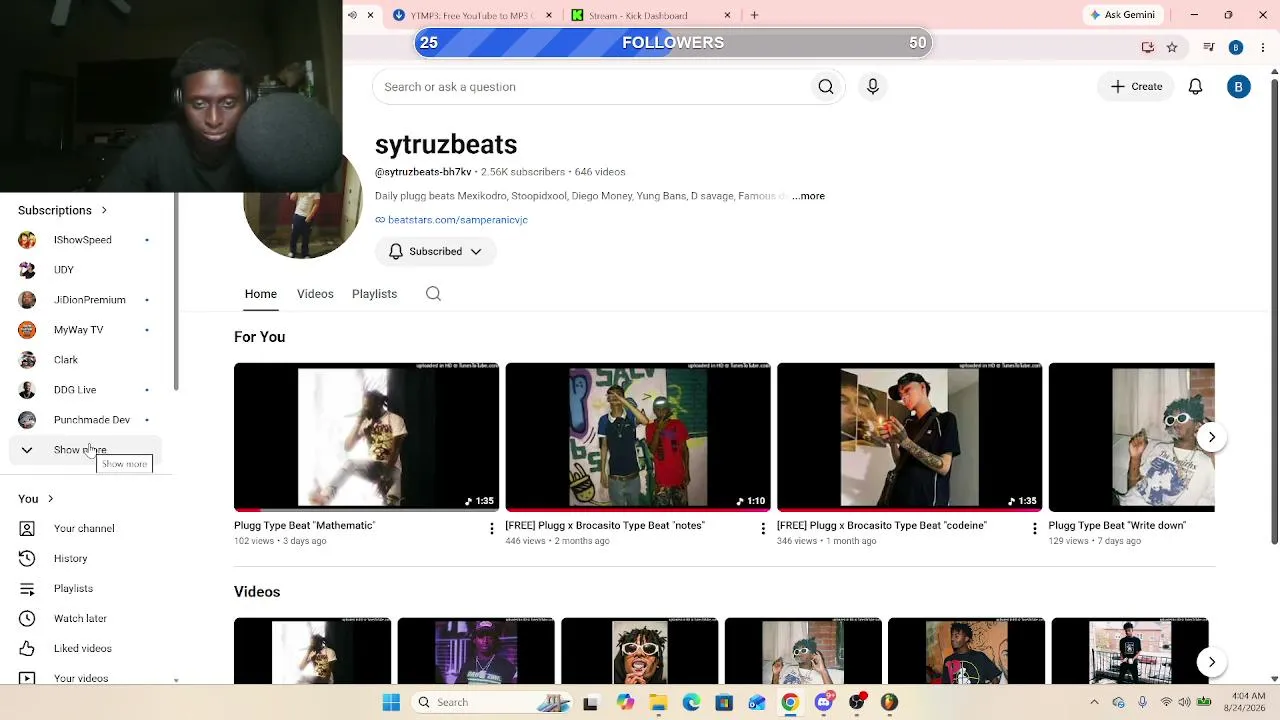Click the Create button
Screen dimensions: 1280x720
(1136, 87)
